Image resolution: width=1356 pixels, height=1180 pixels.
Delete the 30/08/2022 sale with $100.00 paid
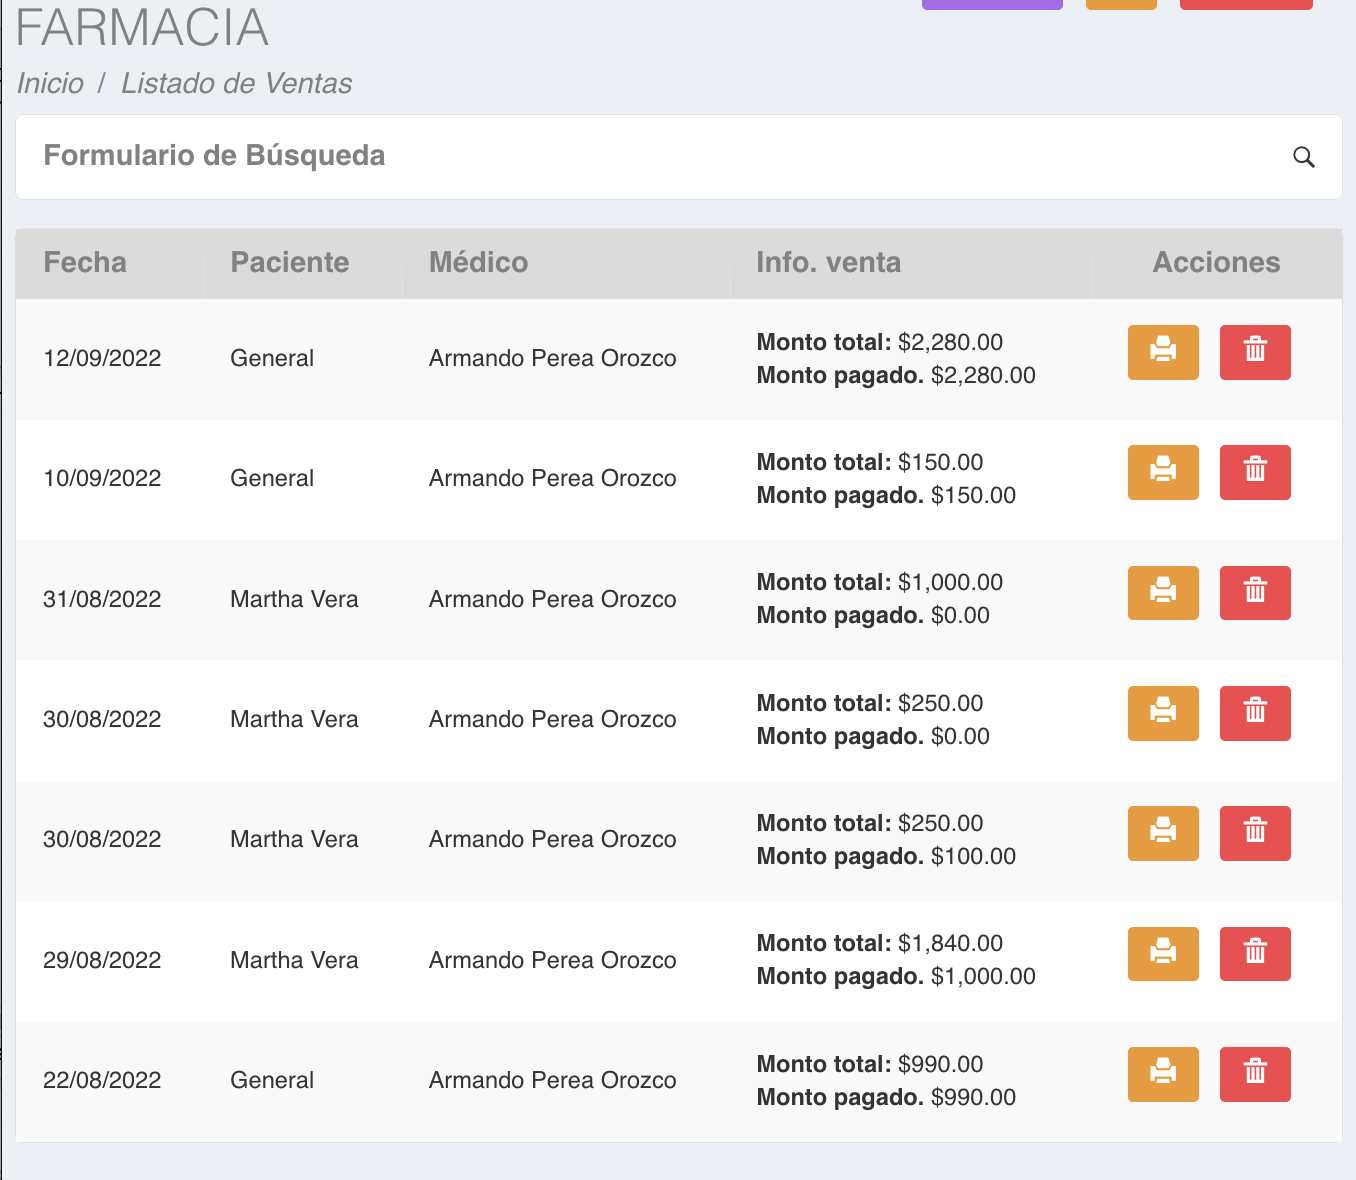(1254, 833)
